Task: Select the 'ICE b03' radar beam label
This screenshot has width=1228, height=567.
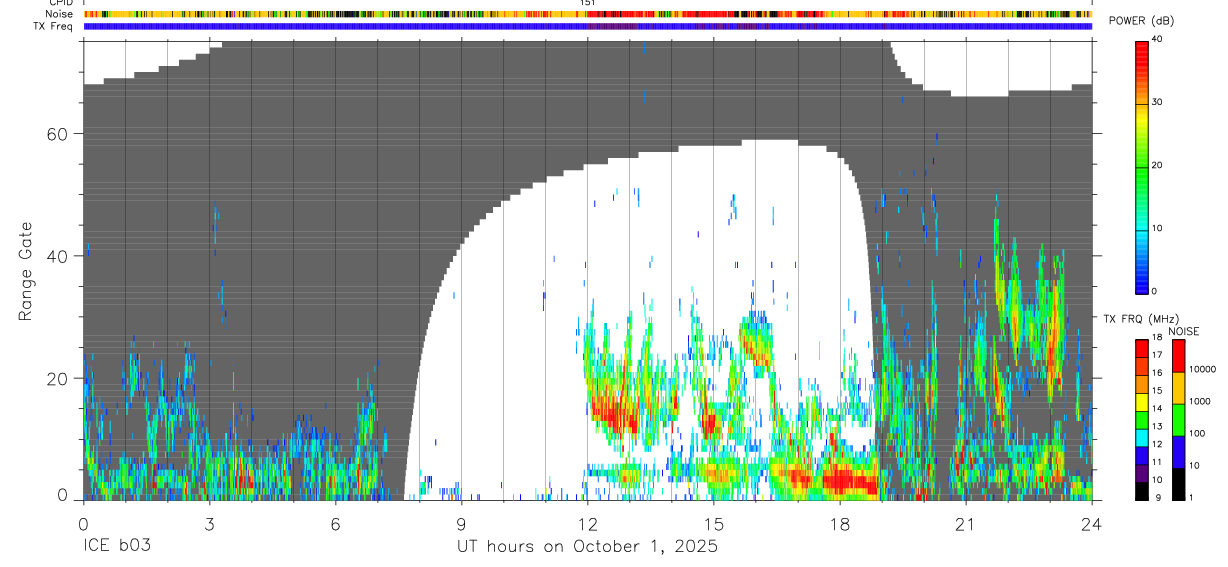Action: pyautogui.click(x=115, y=547)
